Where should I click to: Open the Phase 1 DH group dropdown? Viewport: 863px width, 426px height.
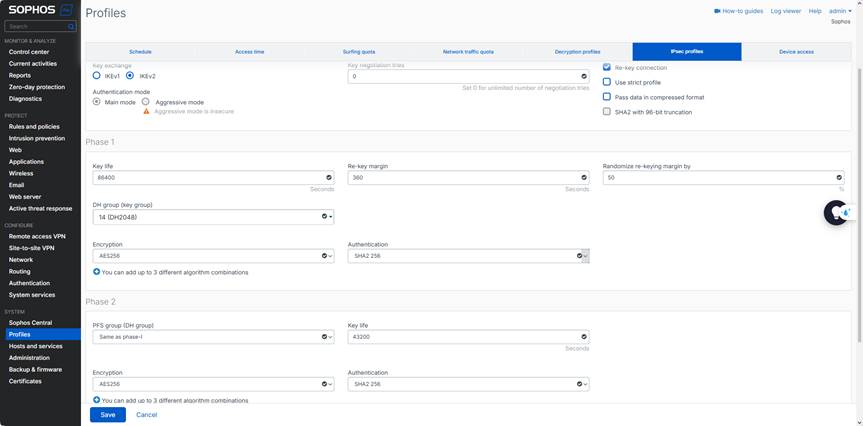(212, 216)
